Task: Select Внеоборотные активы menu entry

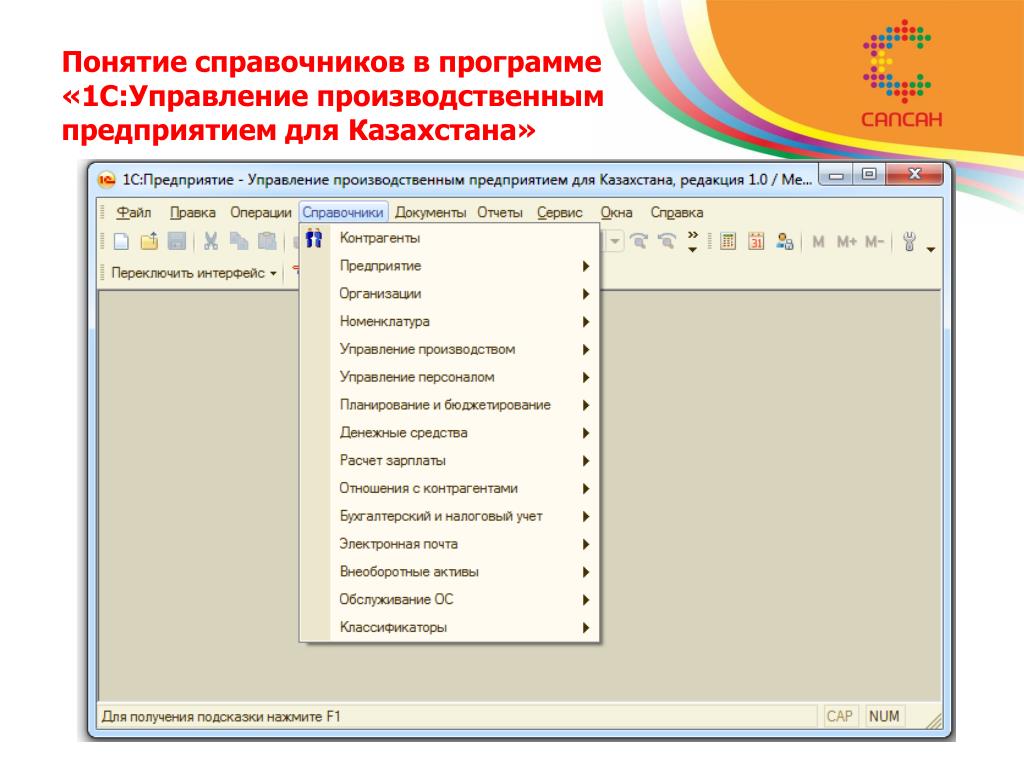Action: tap(449, 572)
